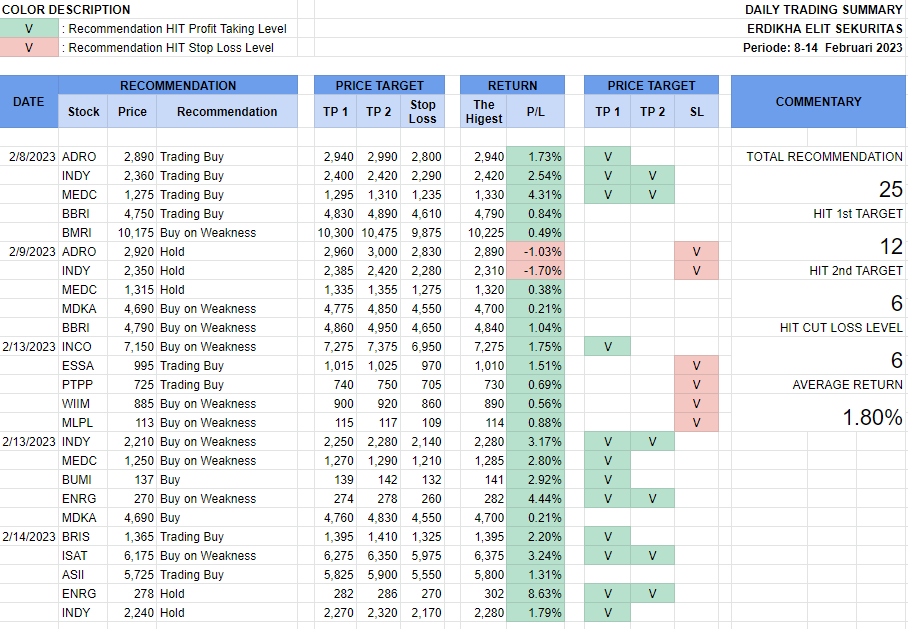Select the Stop Loss column header
Screen dimensions: 908x629
click(x=423, y=111)
